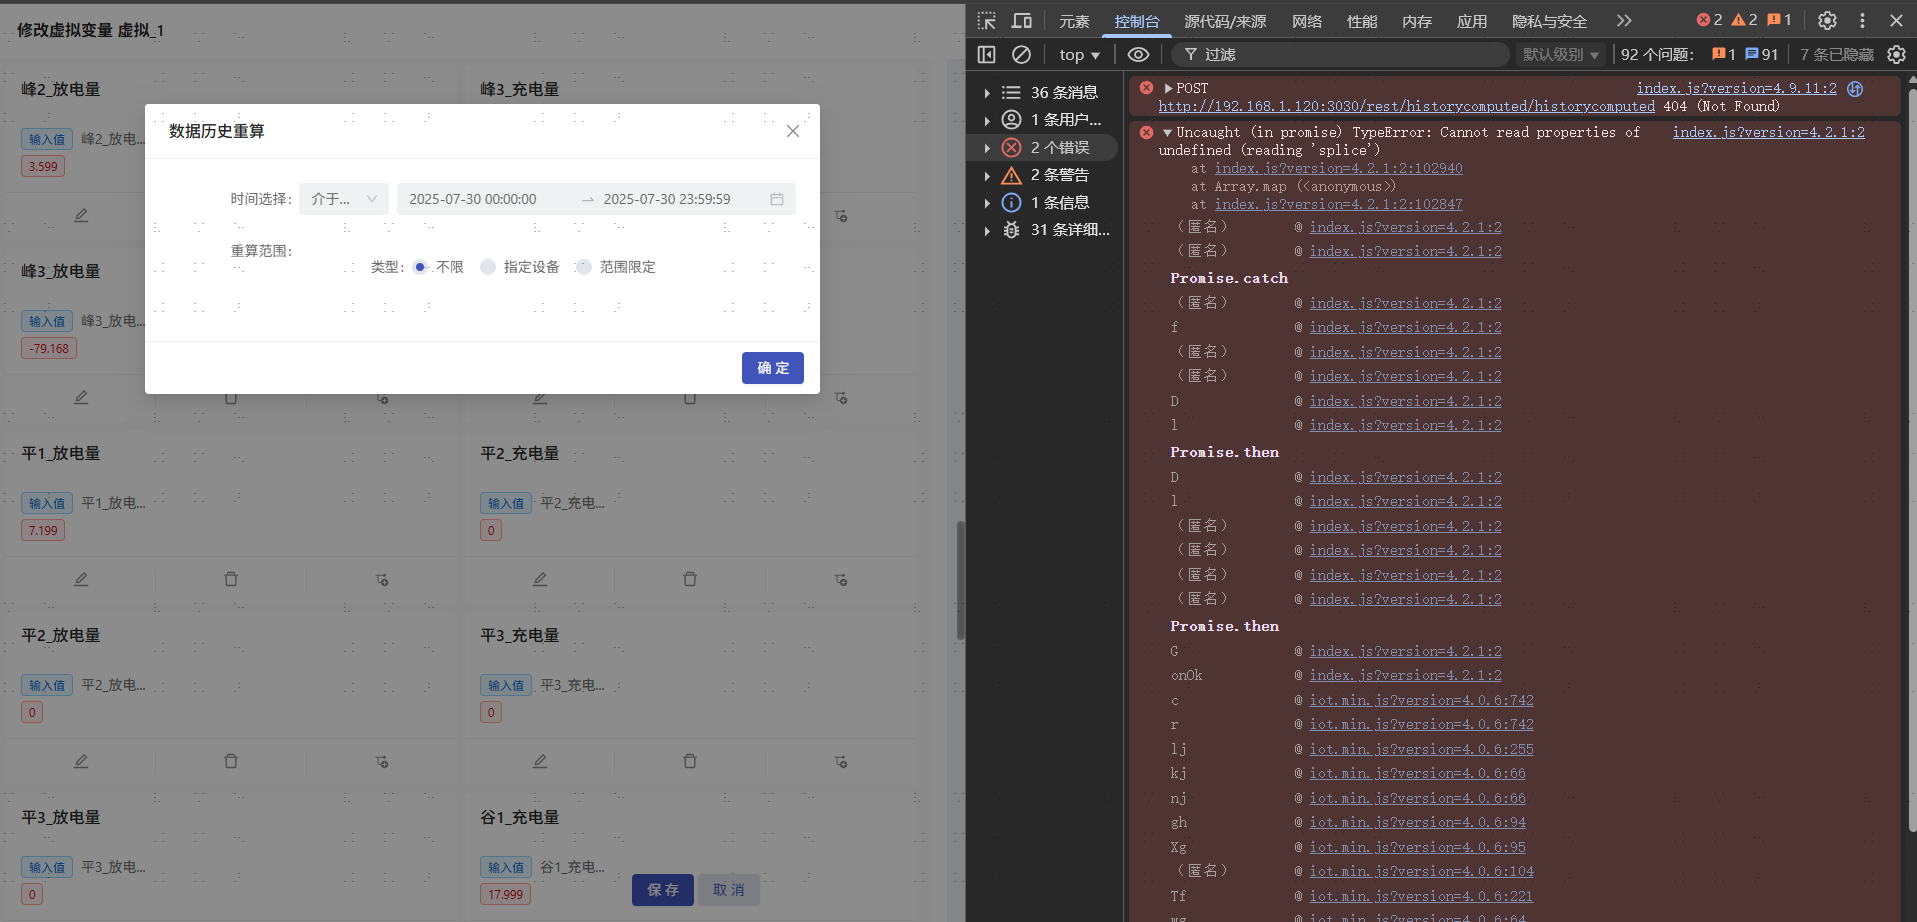Click the edit pencil icon under 峰2_放电量
The image size is (1917, 922).
81,215
